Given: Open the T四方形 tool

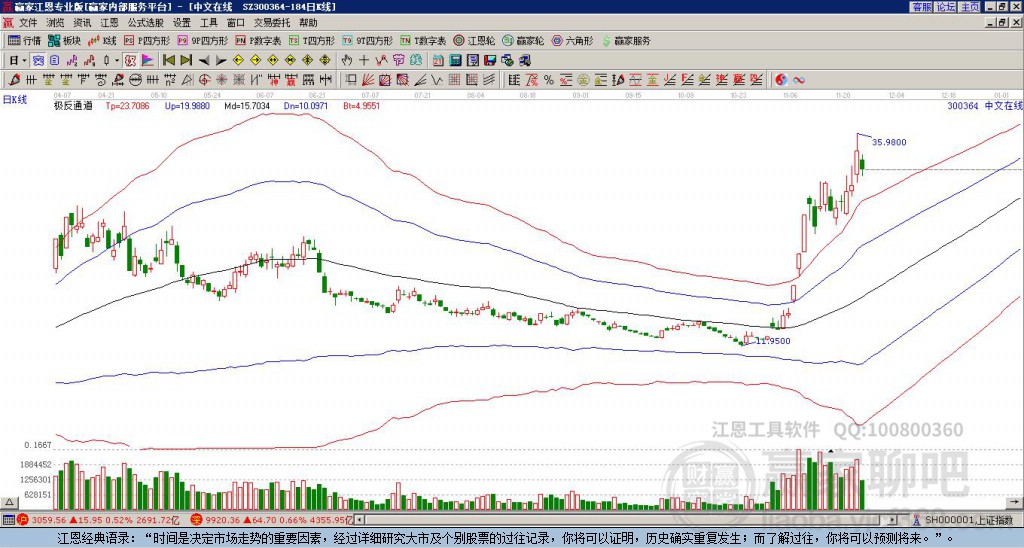Looking at the screenshot, I should tap(312, 40).
